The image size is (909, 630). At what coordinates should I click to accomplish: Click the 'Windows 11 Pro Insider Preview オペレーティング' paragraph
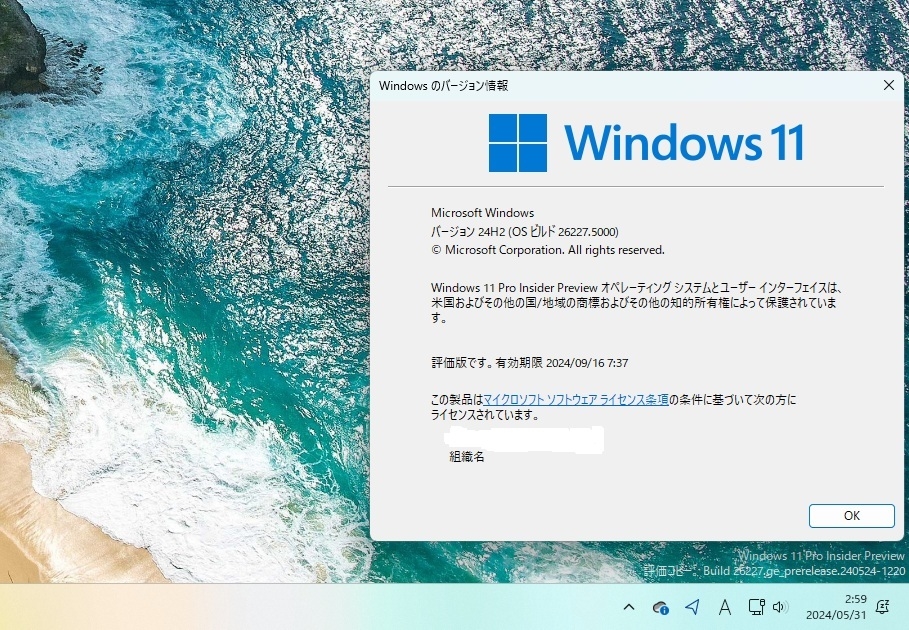[x=636, y=303]
